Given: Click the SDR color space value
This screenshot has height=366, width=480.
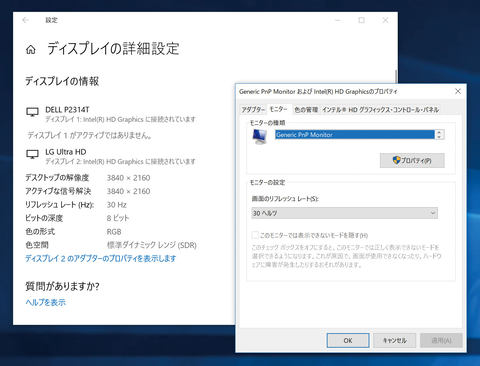Looking at the screenshot, I should click(152, 245).
